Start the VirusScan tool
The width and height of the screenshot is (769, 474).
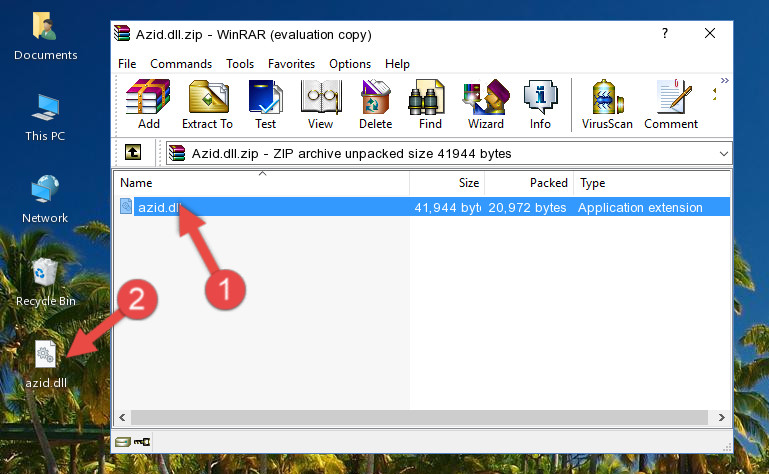607,105
